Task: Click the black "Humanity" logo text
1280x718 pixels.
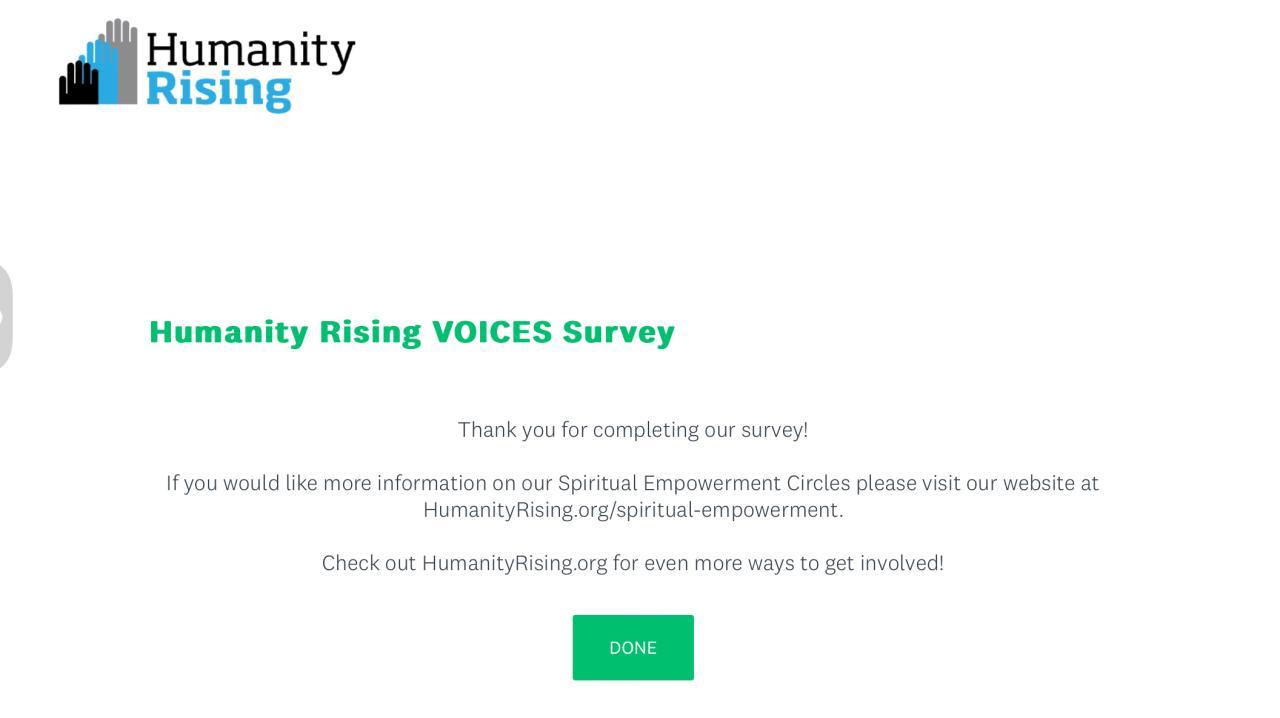Action: (x=250, y=51)
